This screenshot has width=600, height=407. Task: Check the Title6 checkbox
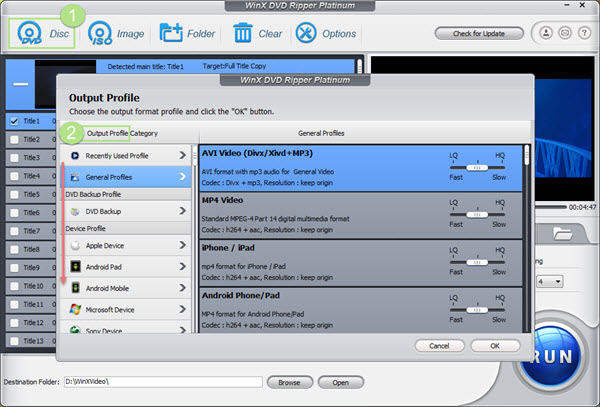[14, 213]
